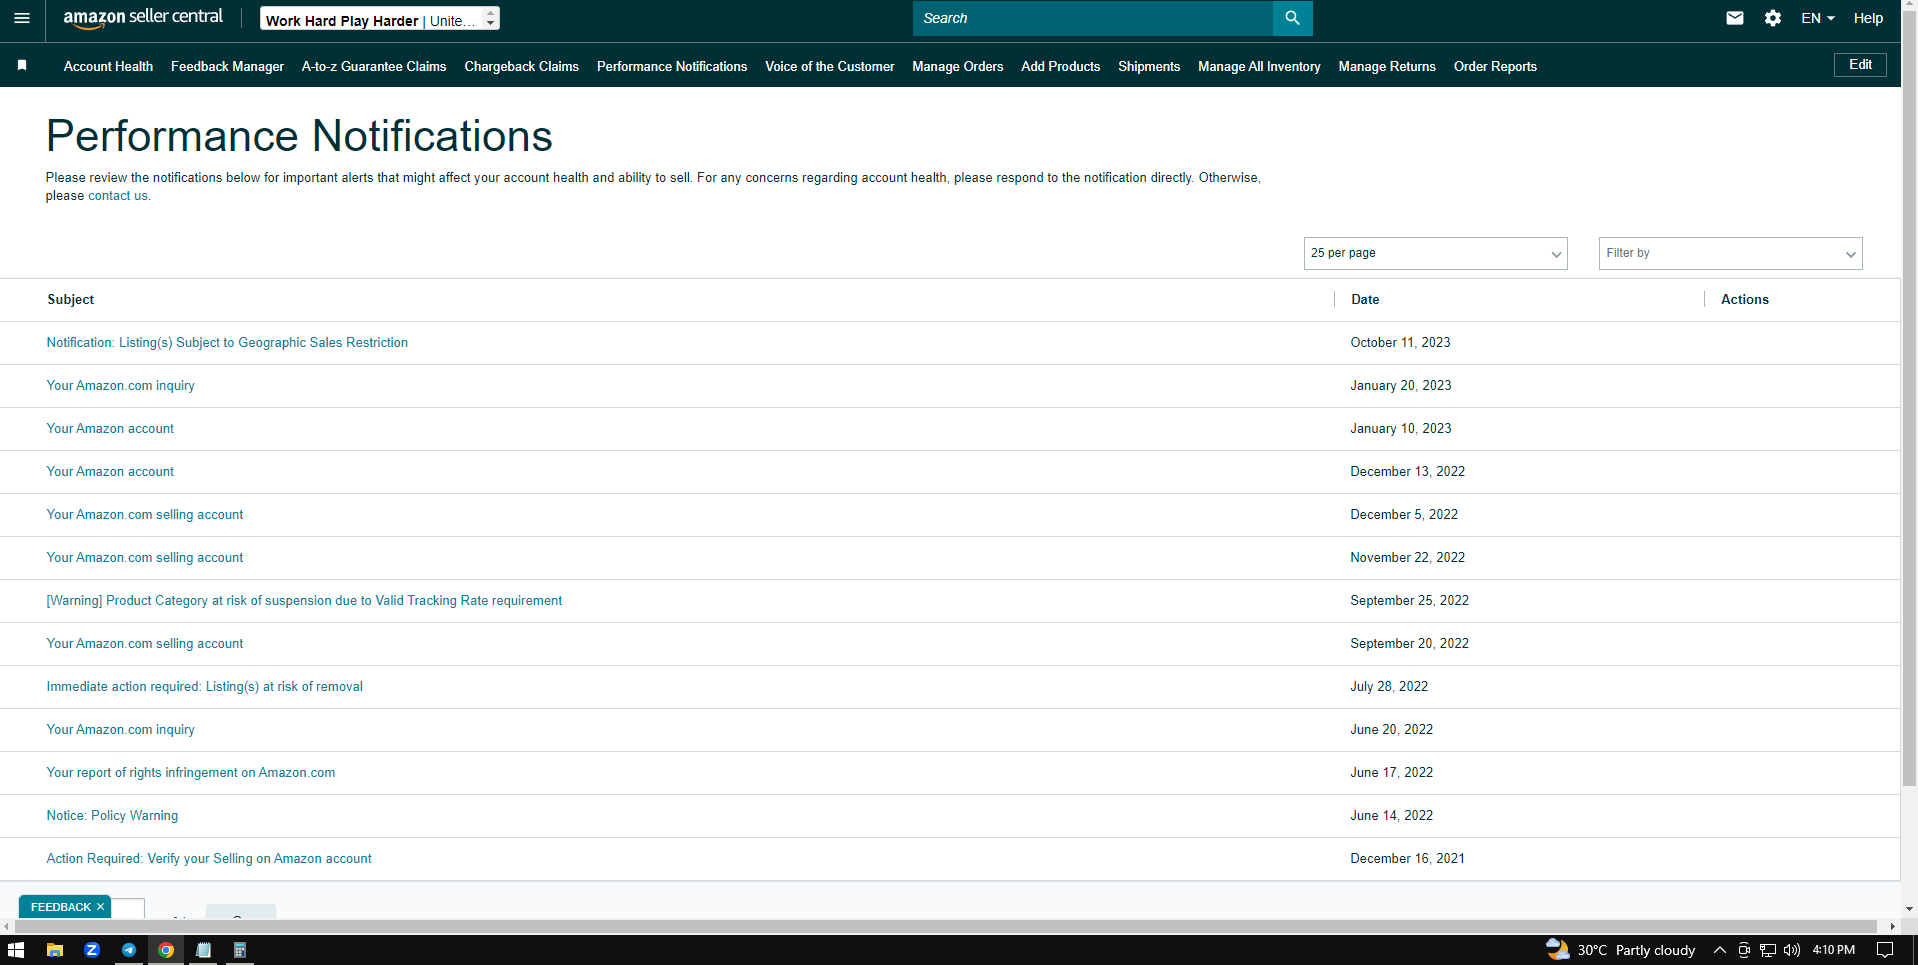
Task: Open December 13, 2022 Your Amazon account
Action: (x=110, y=472)
